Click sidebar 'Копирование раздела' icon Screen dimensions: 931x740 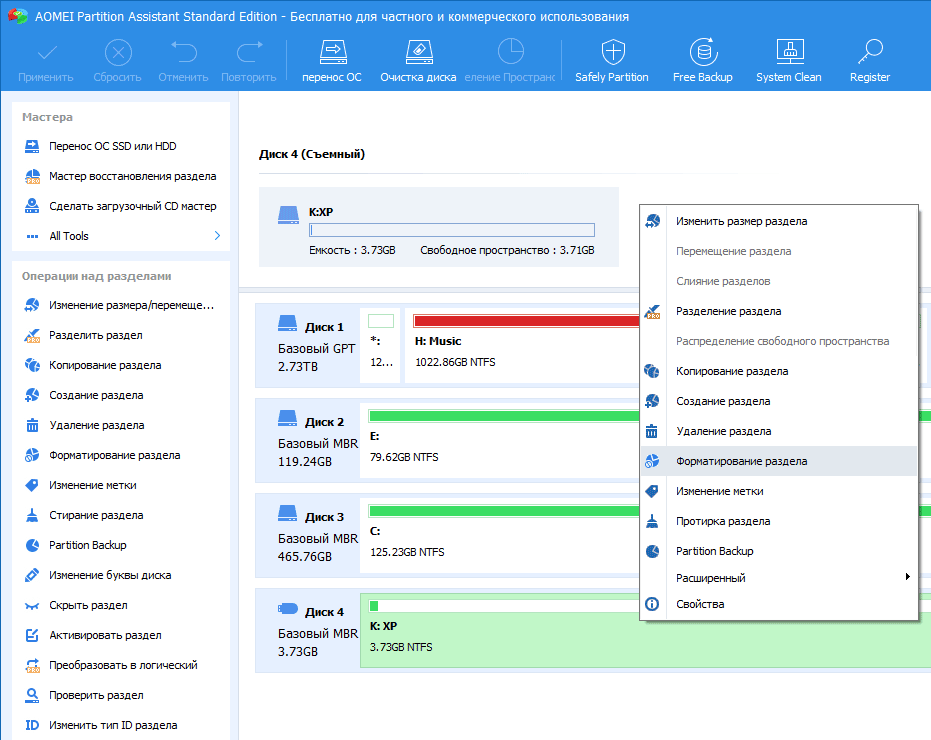pos(32,365)
